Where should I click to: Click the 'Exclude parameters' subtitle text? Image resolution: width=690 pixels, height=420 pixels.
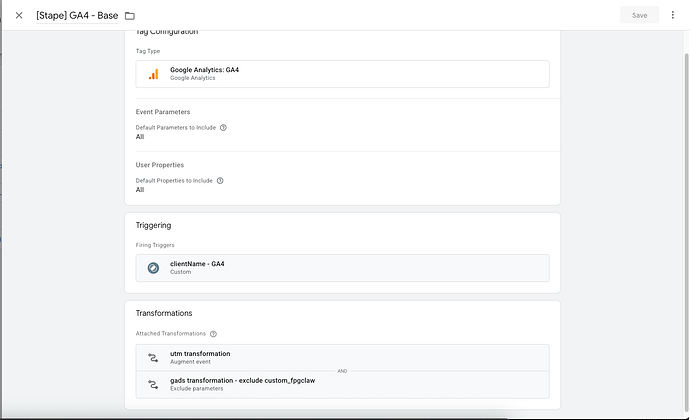196,389
